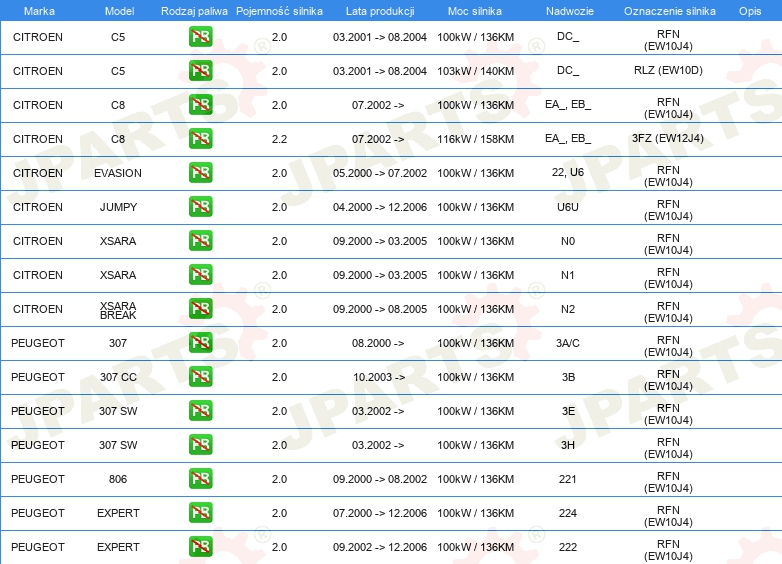Click body code U6U
The height and width of the screenshot is (564, 782).
pos(568,207)
